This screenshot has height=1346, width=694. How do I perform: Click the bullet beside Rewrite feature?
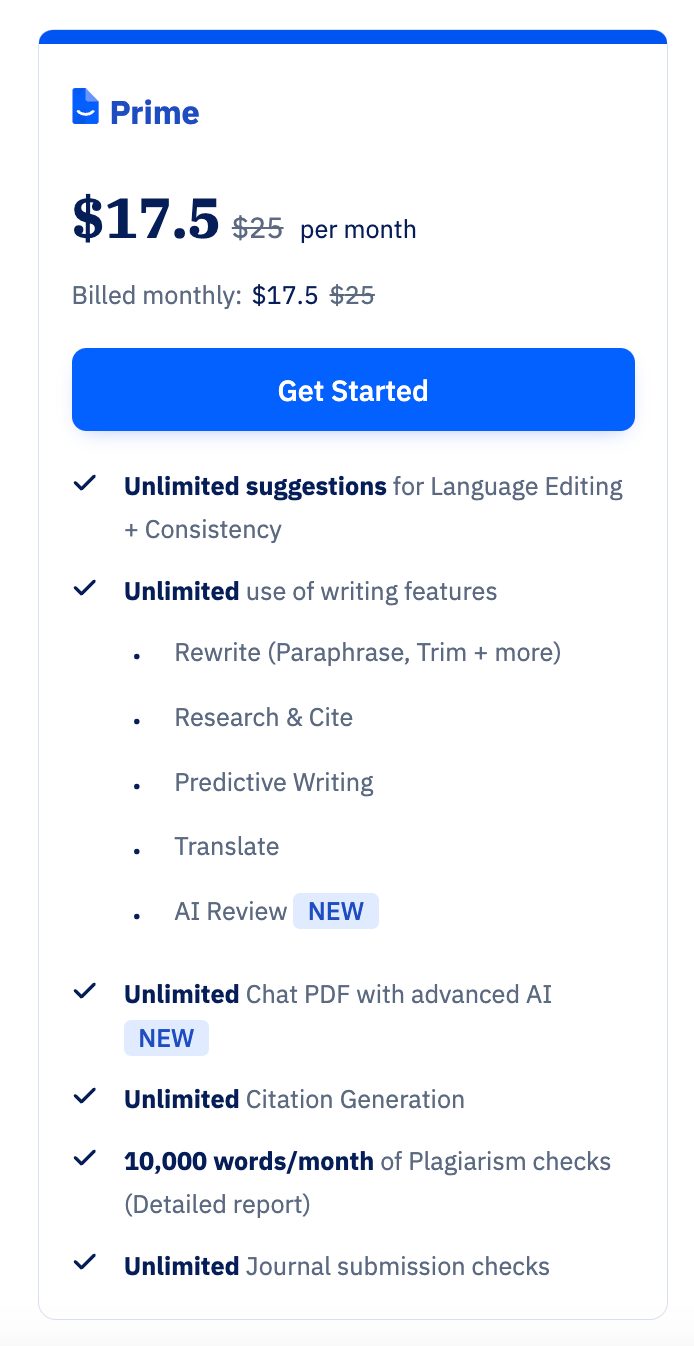coord(136,657)
